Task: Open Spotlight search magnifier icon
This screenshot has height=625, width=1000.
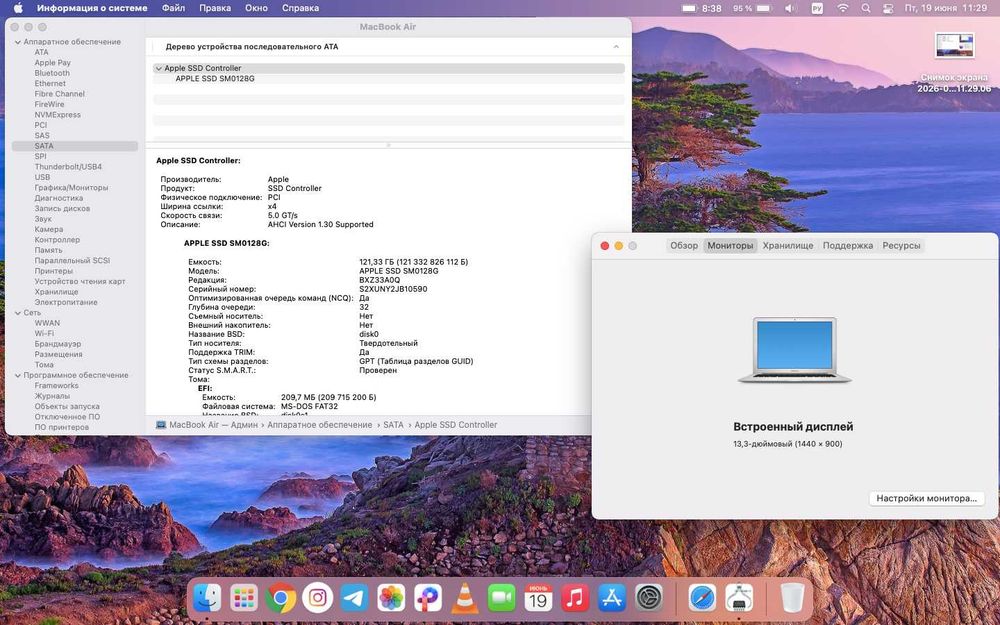Action: pyautogui.click(x=865, y=8)
